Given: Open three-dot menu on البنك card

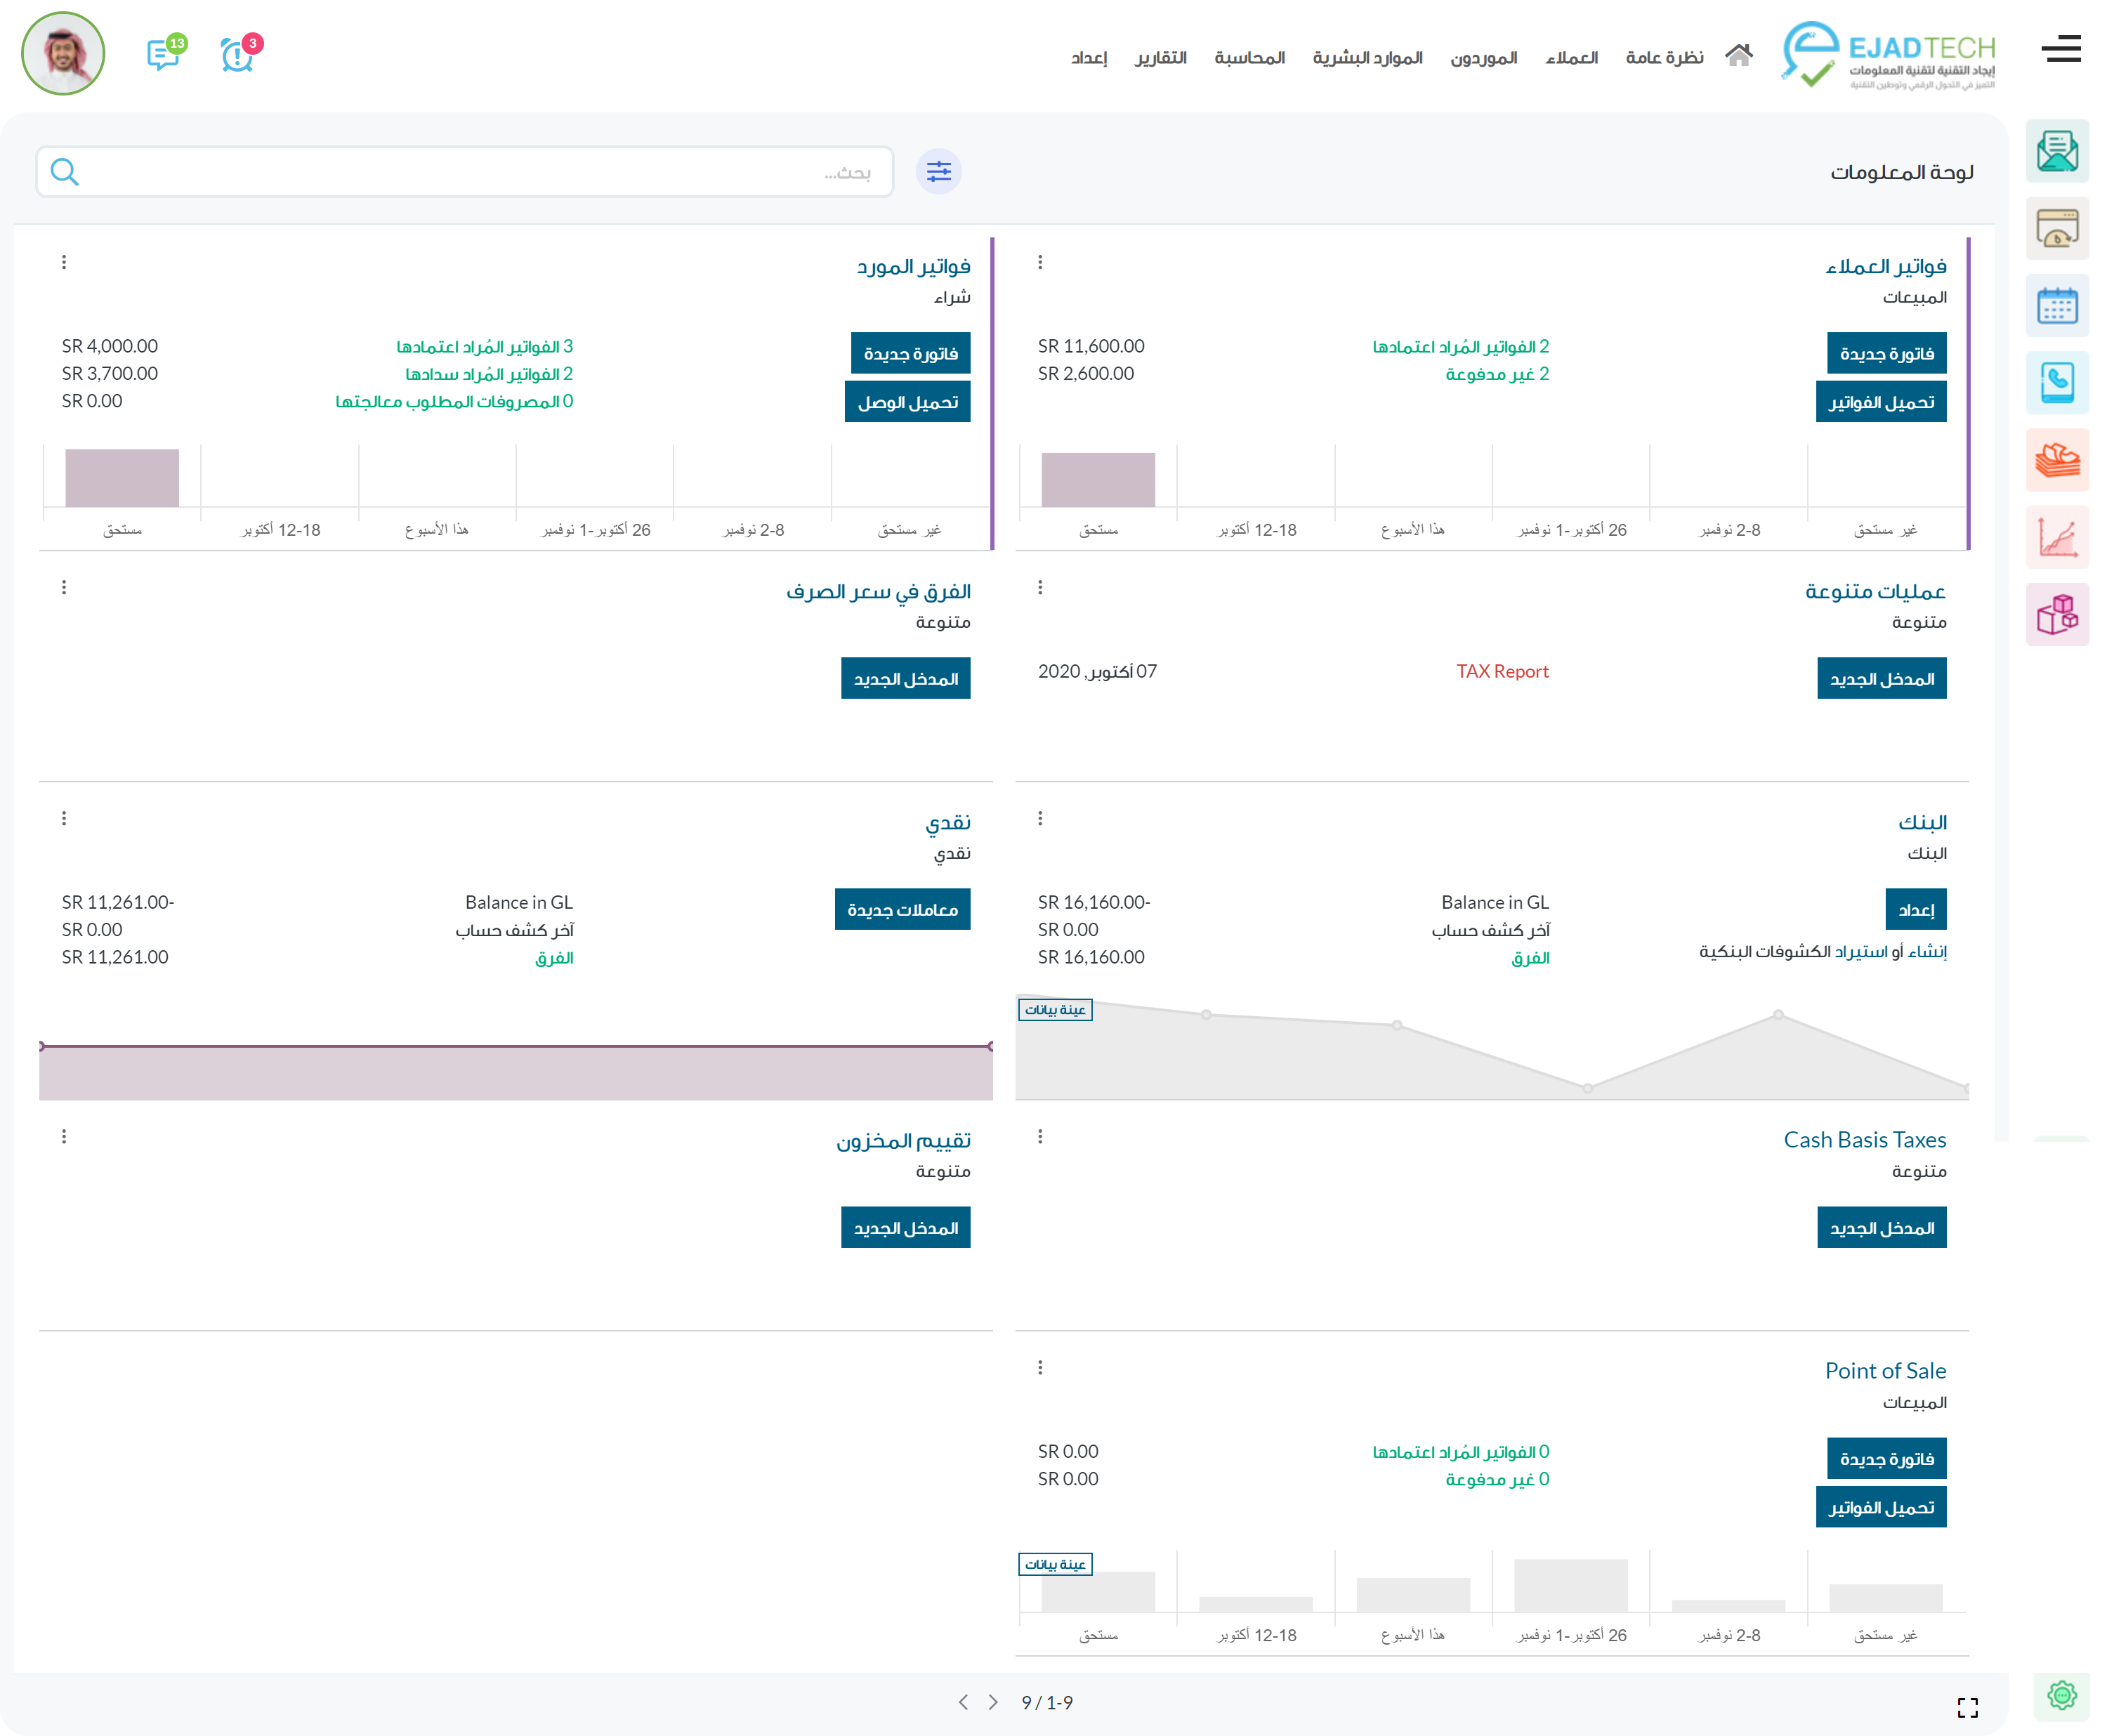Looking at the screenshot, I should tap(1040, 818).
